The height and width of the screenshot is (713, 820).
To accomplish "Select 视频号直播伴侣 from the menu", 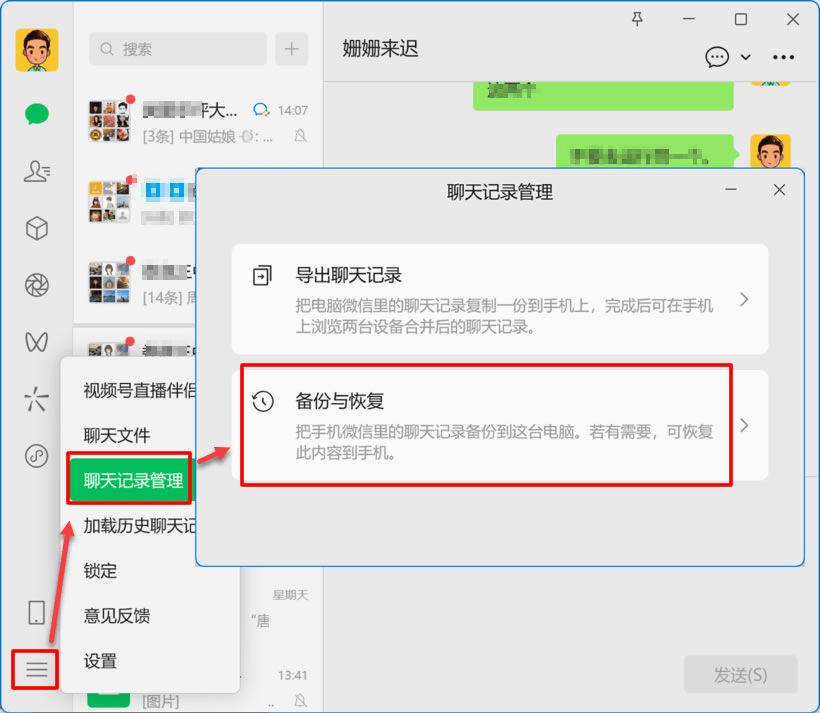I will [x=140, y=390].
